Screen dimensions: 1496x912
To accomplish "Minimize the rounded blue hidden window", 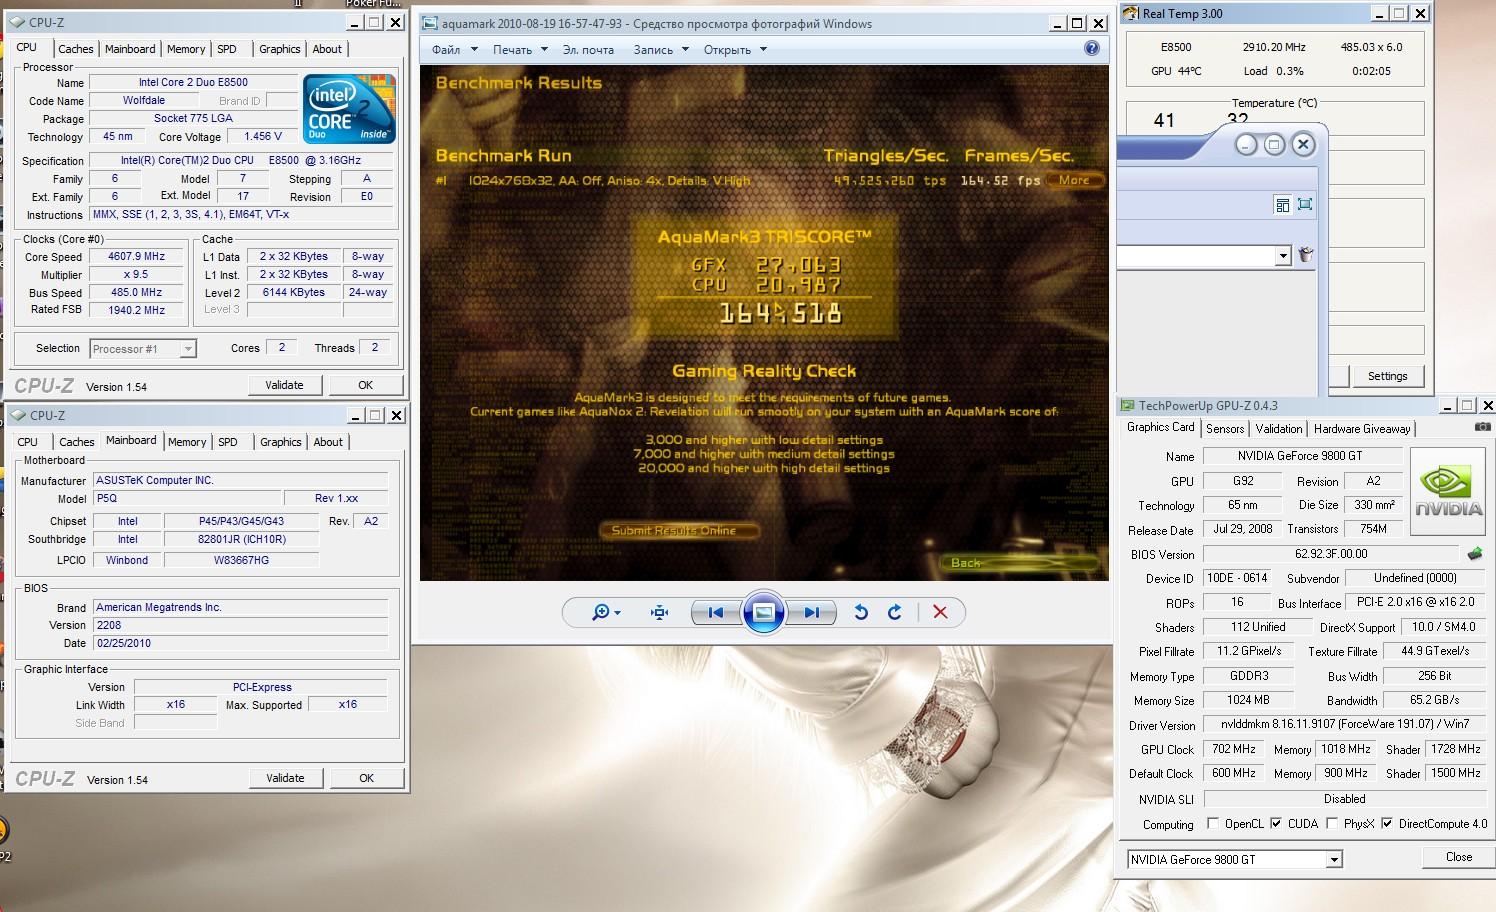I will [x=1246, y=145].
